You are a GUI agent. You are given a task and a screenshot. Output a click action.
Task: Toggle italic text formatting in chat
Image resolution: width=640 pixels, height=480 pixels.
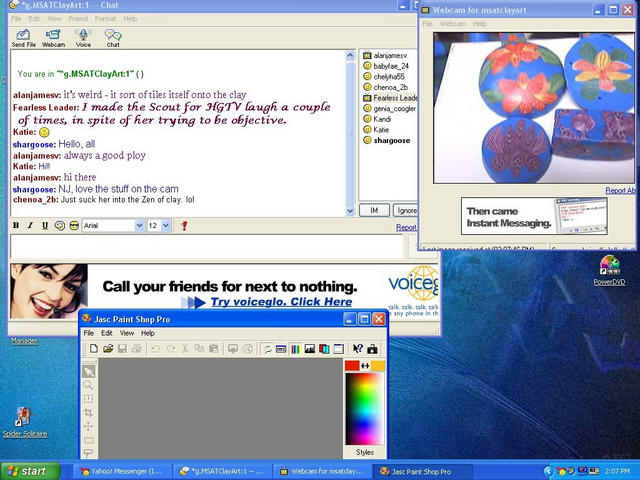tap(30, 225)
